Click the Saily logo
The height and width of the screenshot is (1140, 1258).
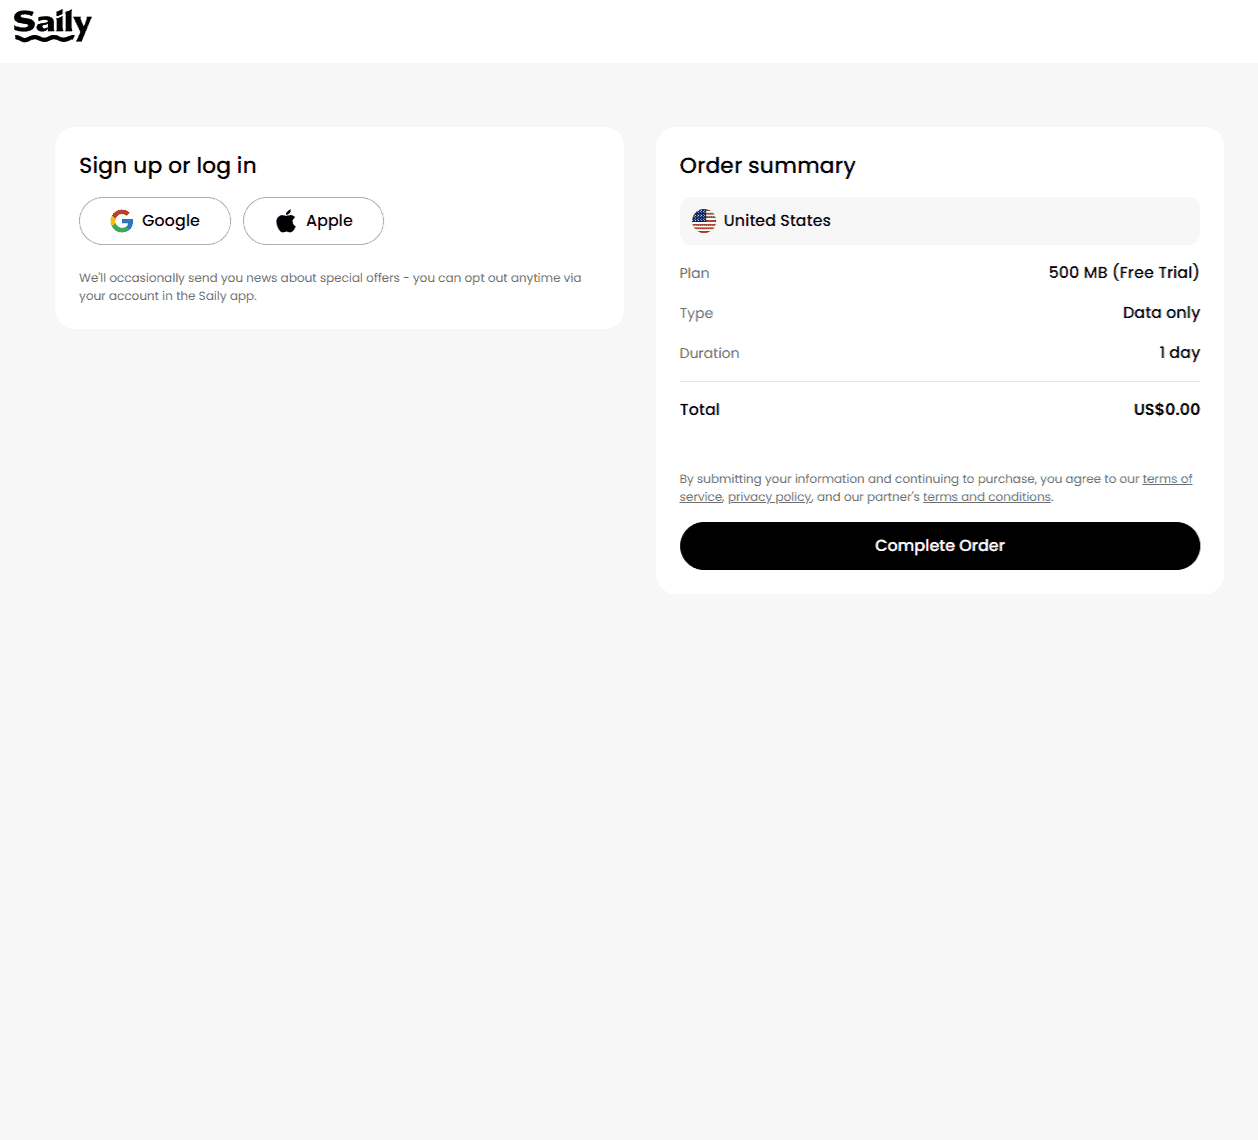tap(52, 26)
